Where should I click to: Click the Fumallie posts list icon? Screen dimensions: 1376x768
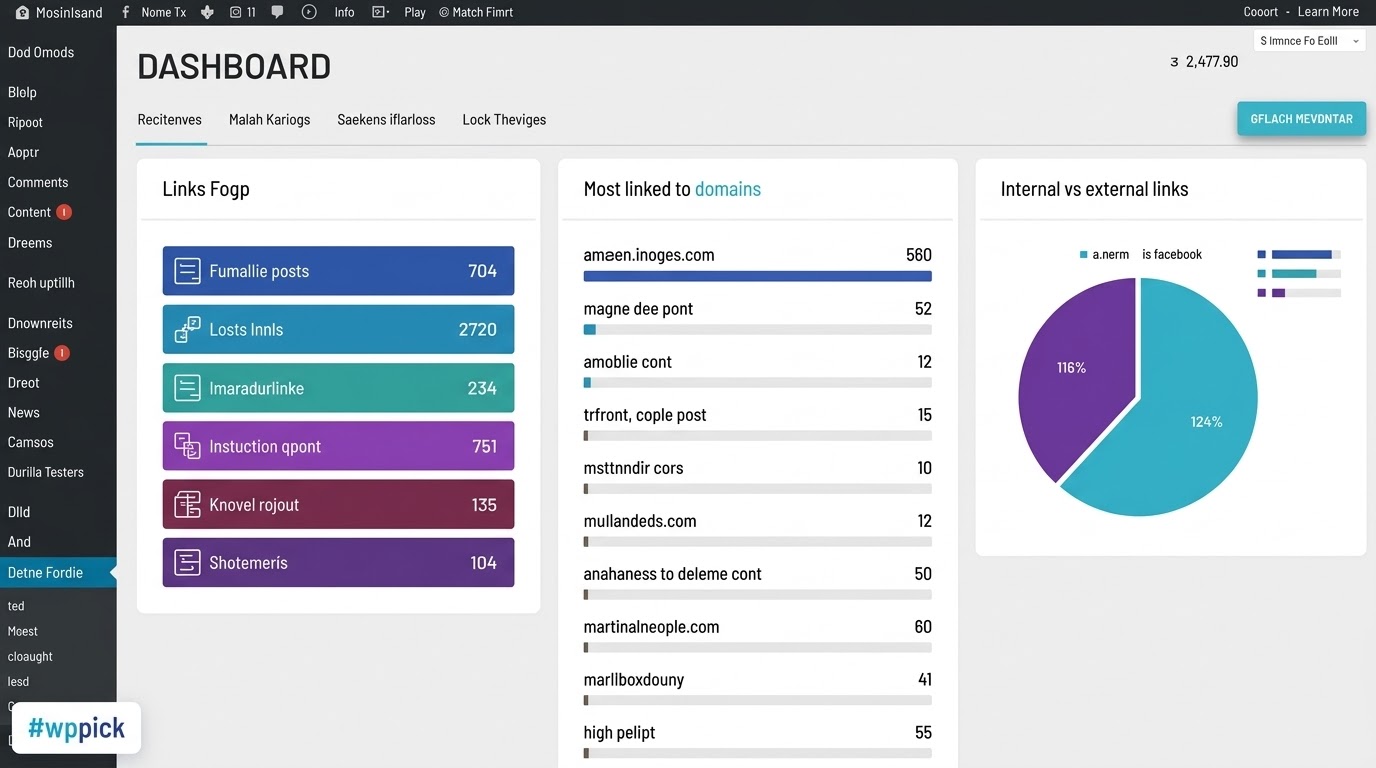point(187,271)
